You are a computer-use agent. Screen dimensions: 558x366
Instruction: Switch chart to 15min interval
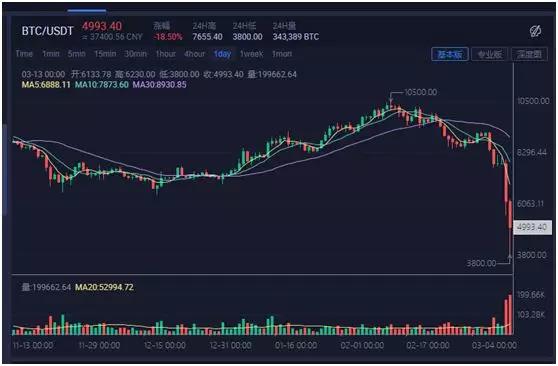(x=105, y=54)
